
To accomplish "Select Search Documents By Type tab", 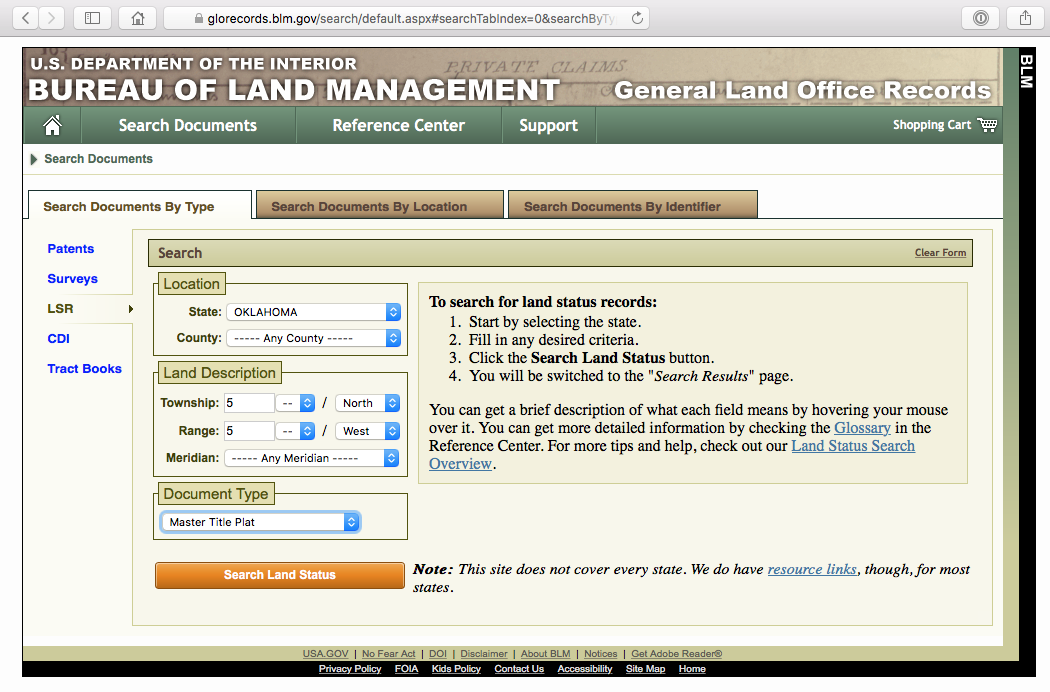I will [x=140, y=205].
